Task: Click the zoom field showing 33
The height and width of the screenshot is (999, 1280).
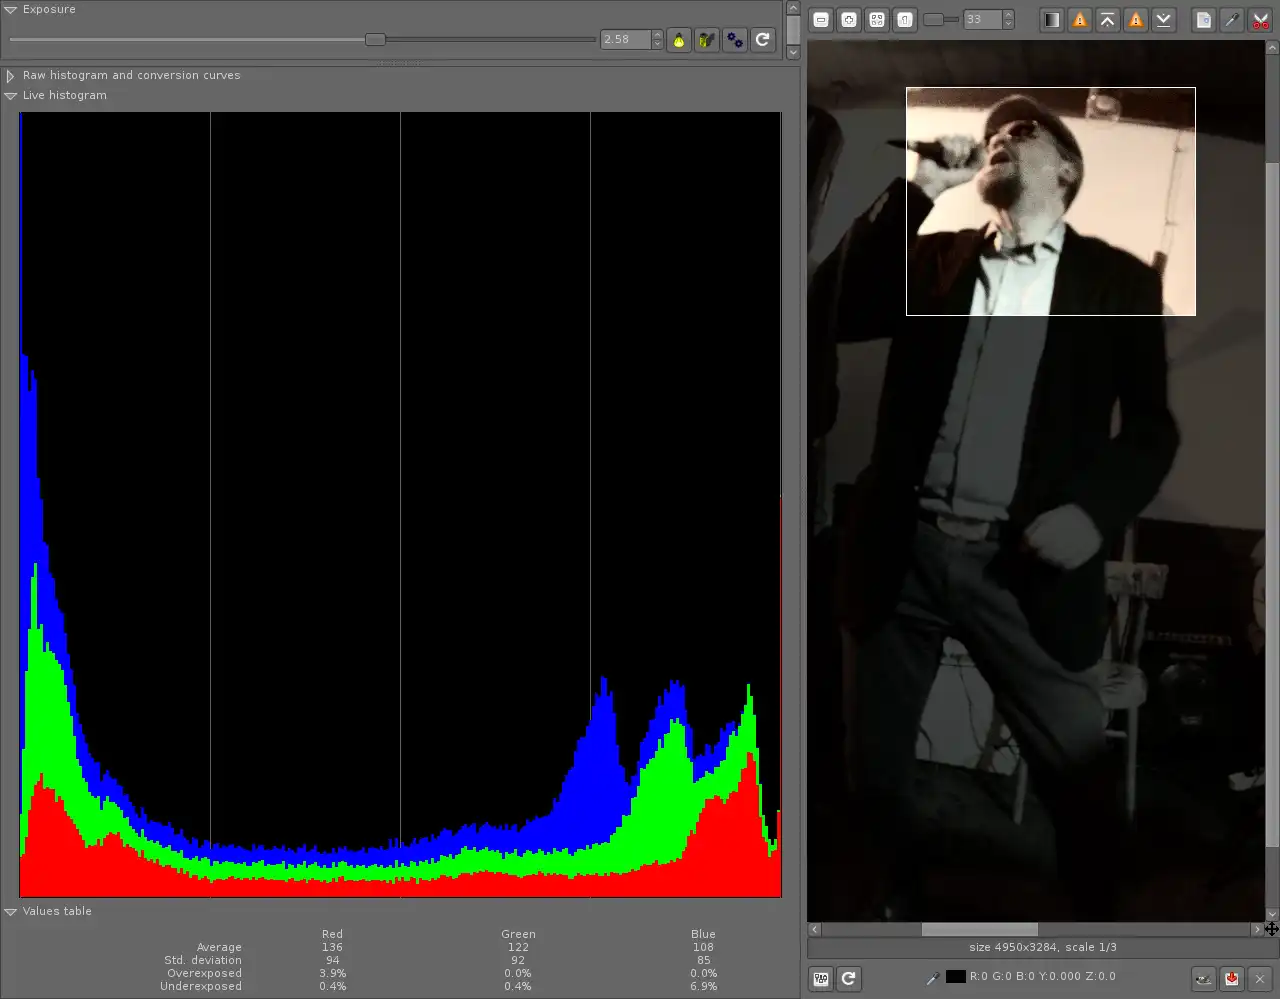Action: click(983, 19)
